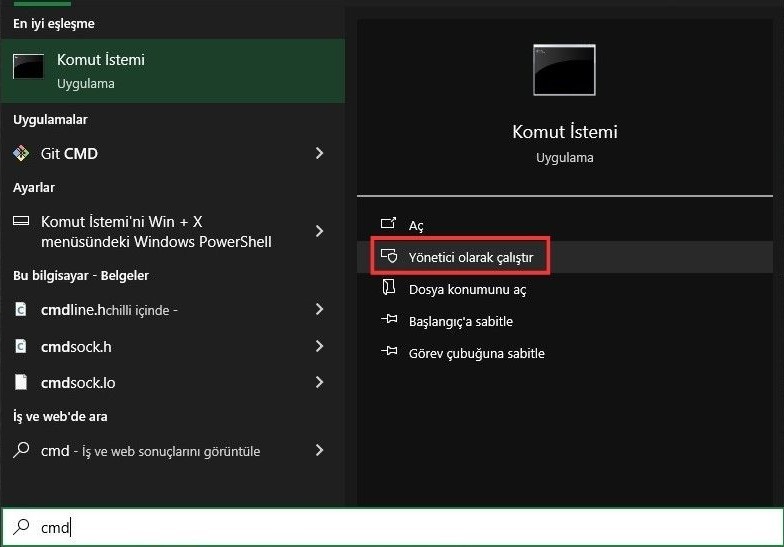The image size is (784, 547).
Task: Open Komut İstemi'ni Win + X settings result
Action: point(155,231)
